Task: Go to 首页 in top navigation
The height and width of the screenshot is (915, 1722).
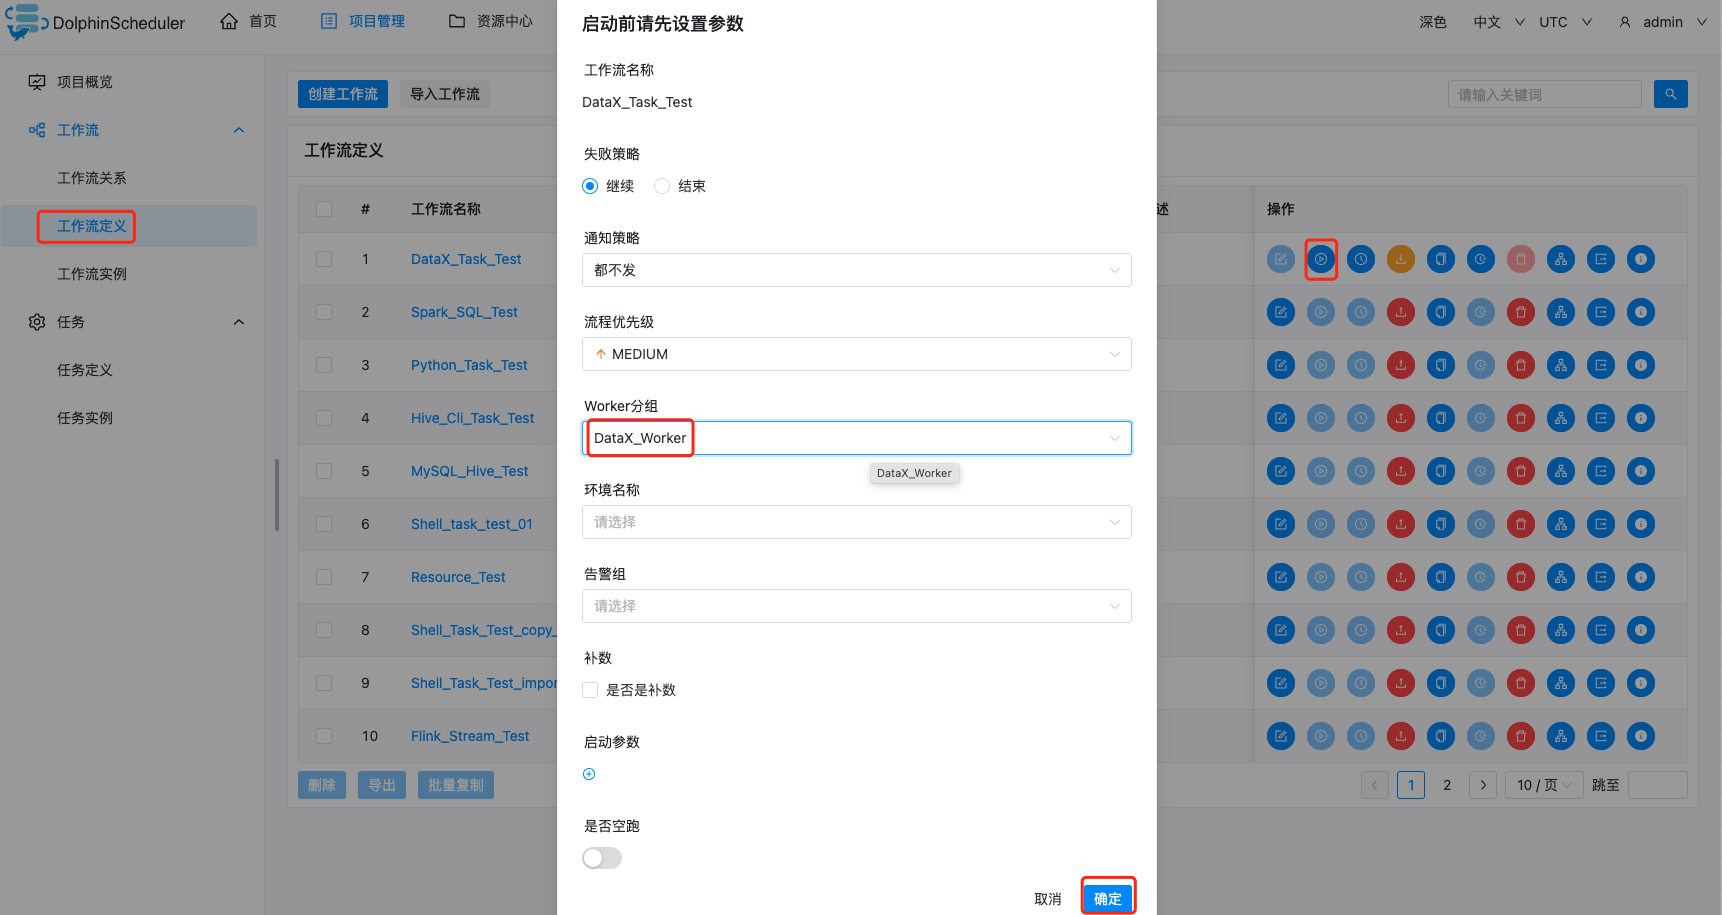Action: click(x=248, y=21)
